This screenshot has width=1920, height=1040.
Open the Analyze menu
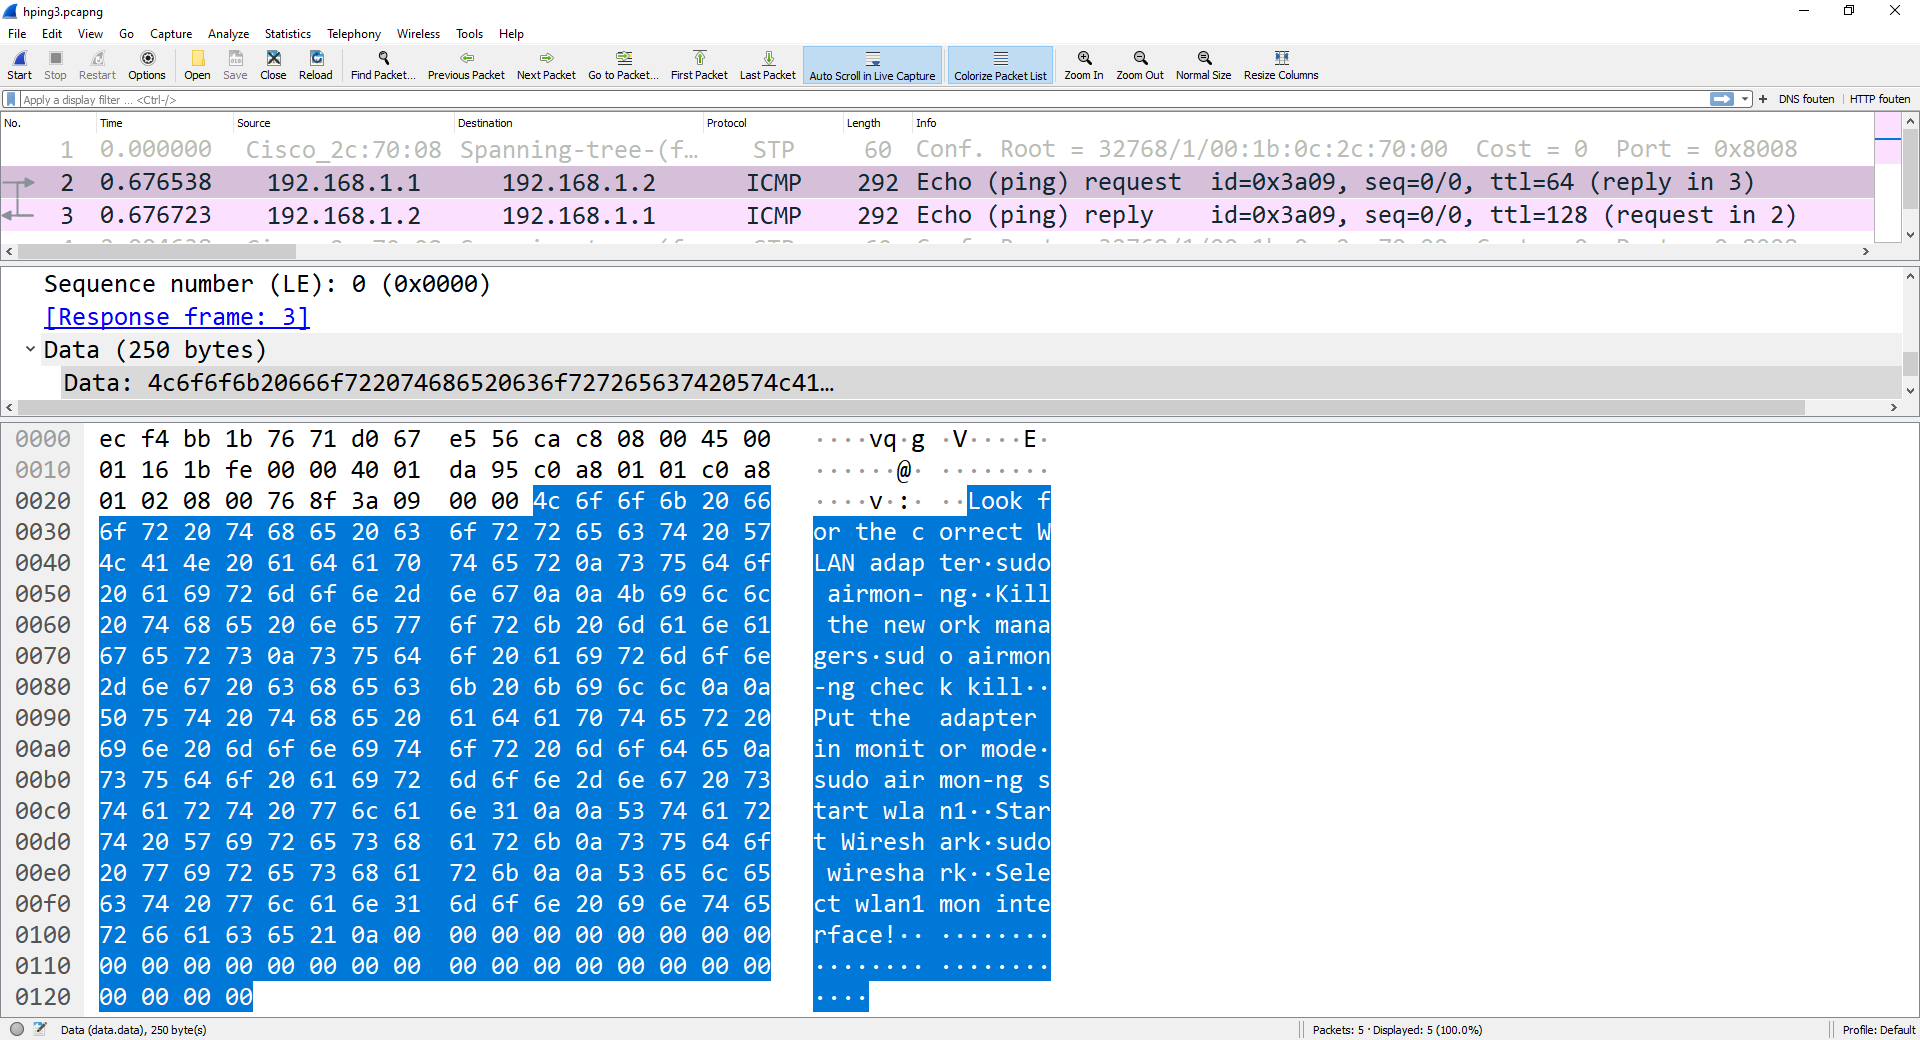click(x=228, y=34)
